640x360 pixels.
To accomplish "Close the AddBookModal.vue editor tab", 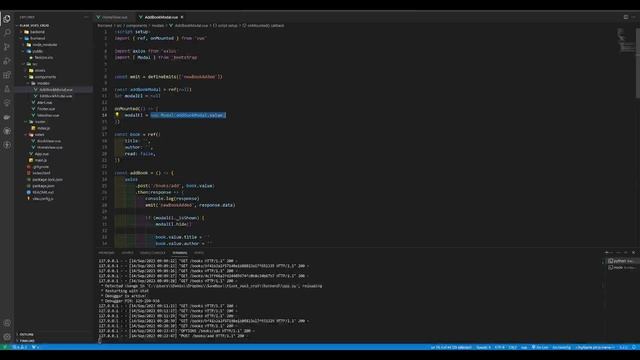I will (182, 17).
